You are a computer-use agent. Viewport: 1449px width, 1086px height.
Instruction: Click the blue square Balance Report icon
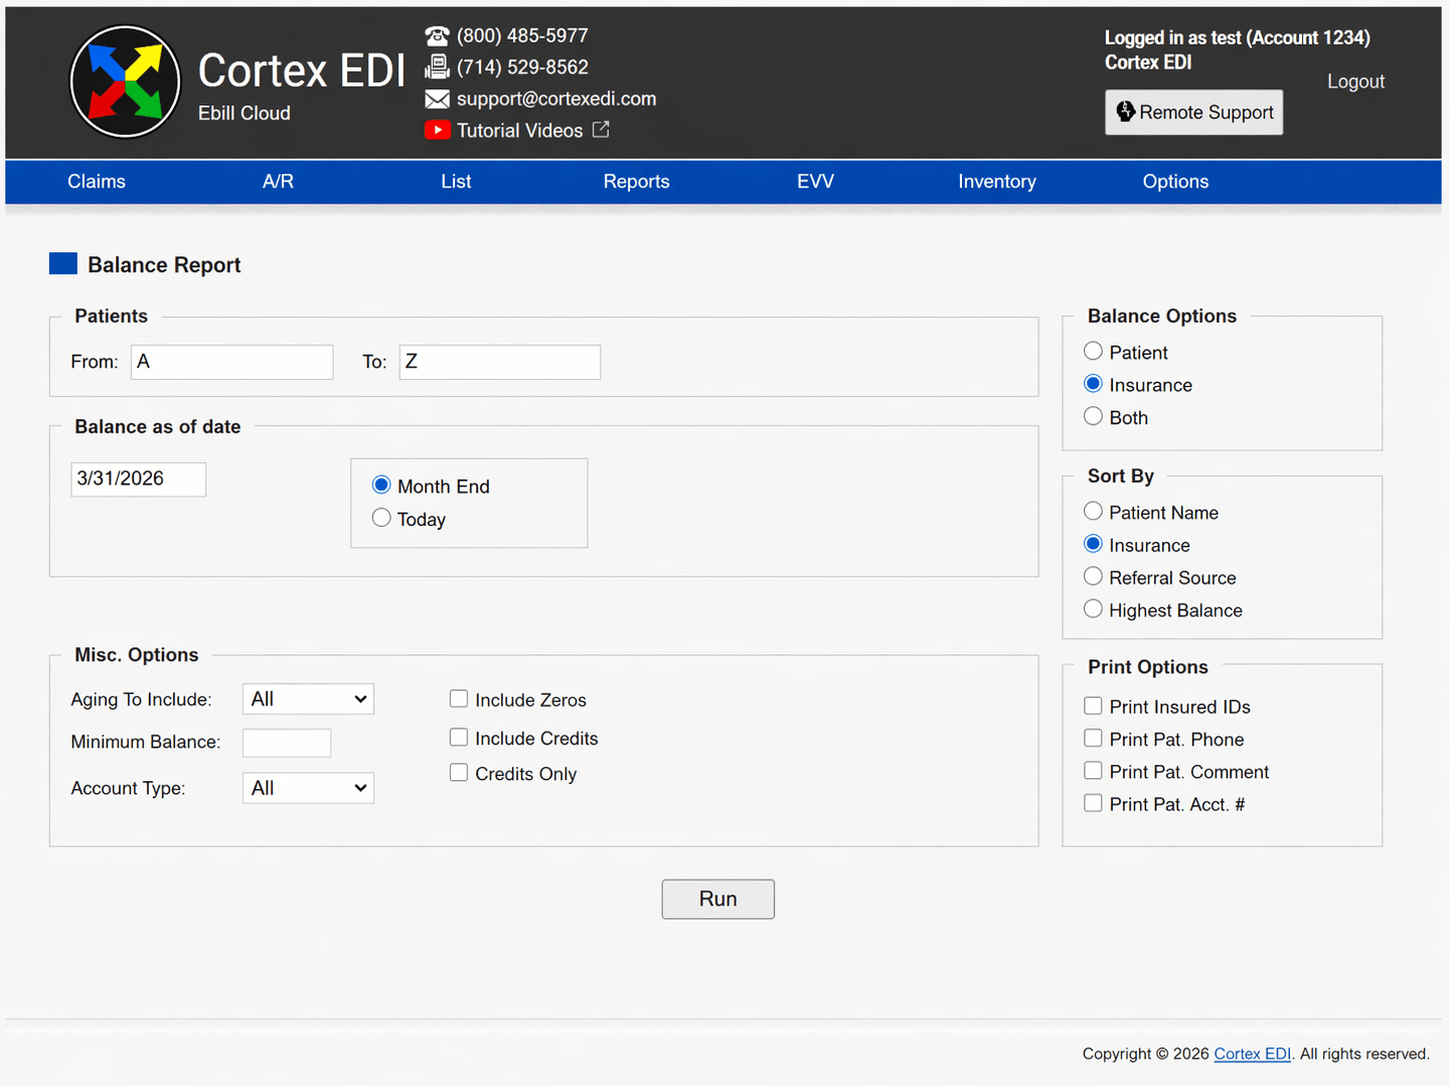pos(63,264)
